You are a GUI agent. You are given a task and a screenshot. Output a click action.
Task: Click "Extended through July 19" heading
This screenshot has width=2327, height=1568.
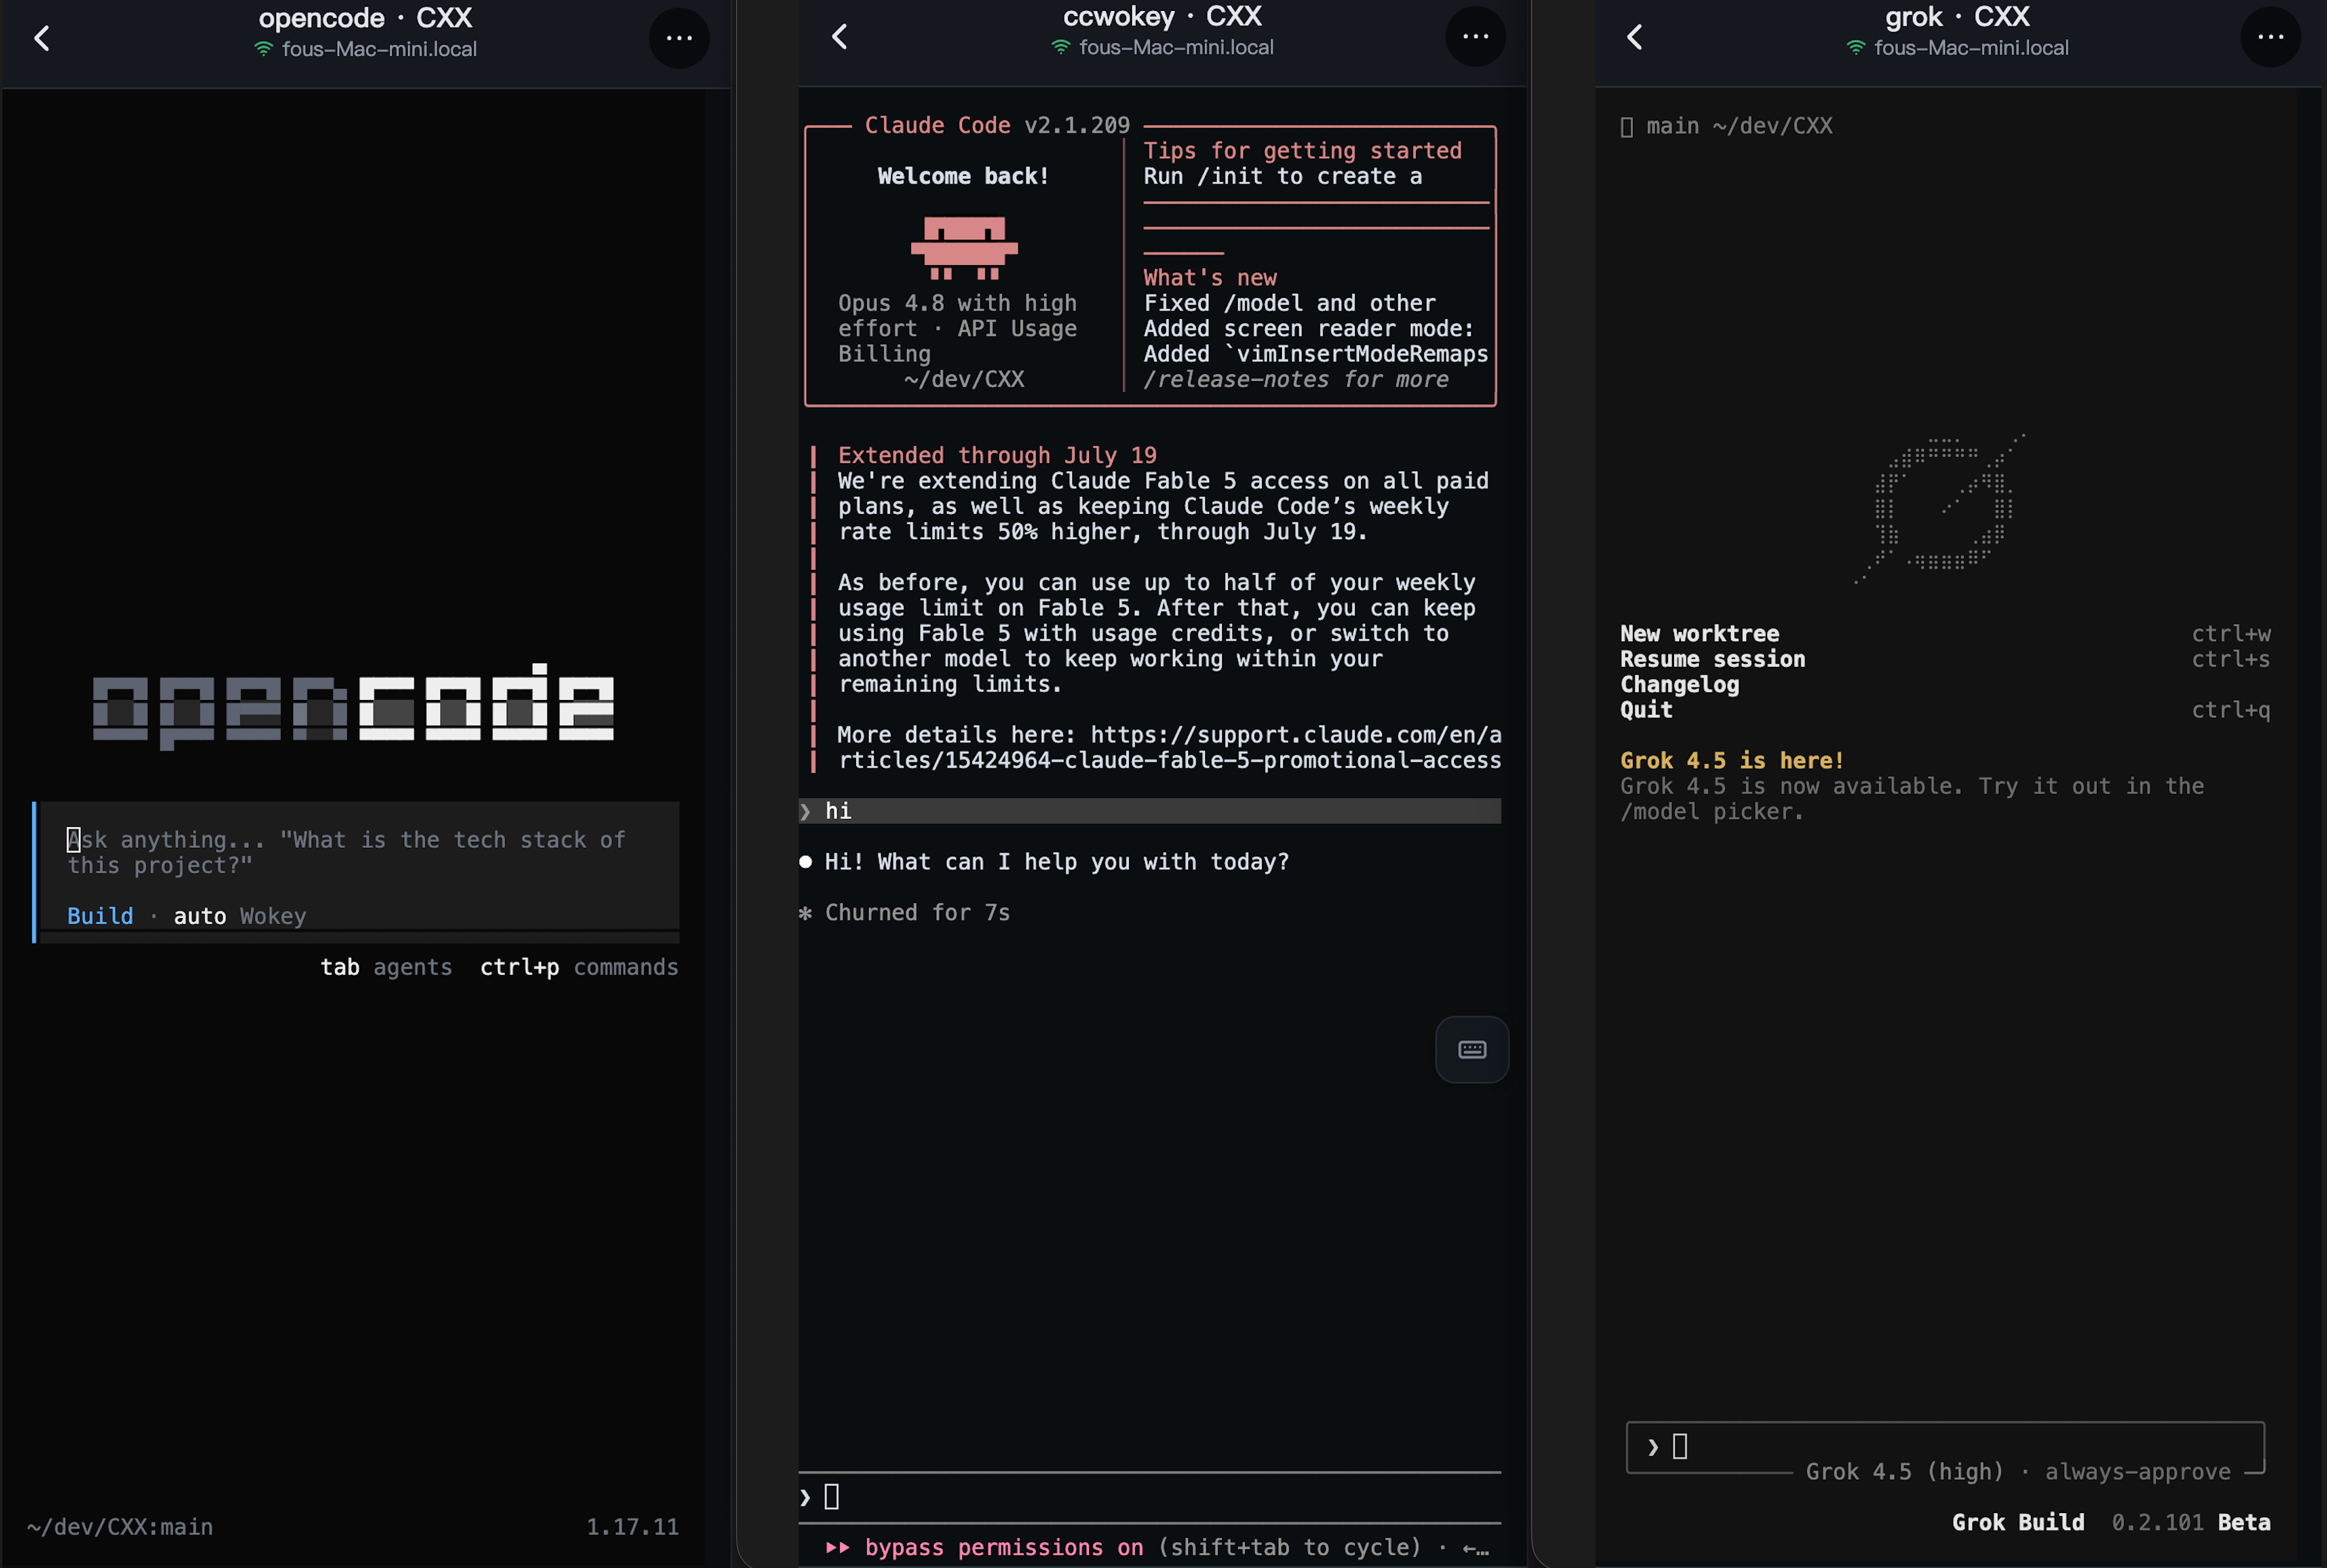click(x=997, y=455)
